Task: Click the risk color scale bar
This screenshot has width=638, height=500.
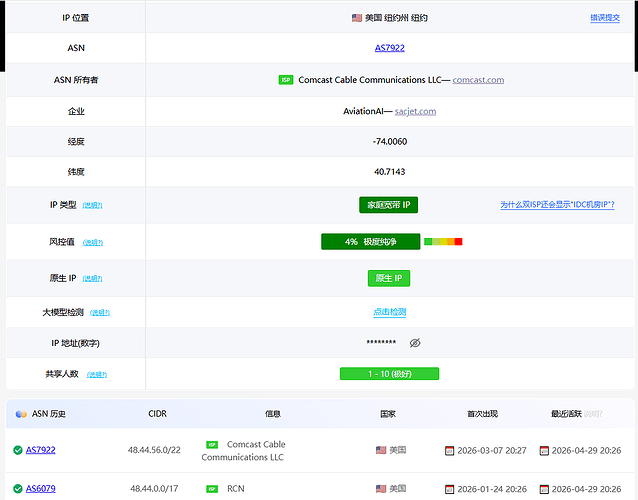Action: click(443, 242)
